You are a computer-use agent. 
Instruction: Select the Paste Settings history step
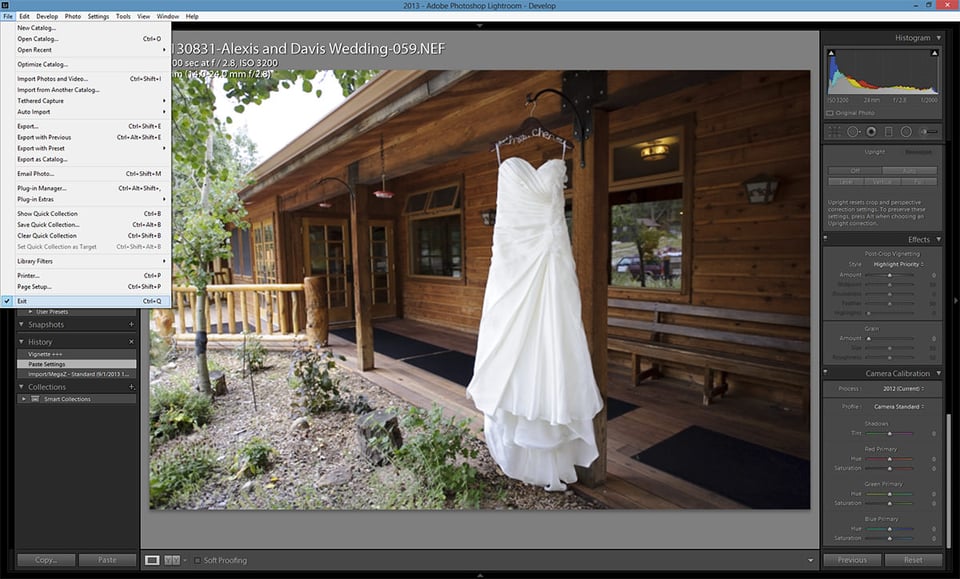tap(77, 364)
